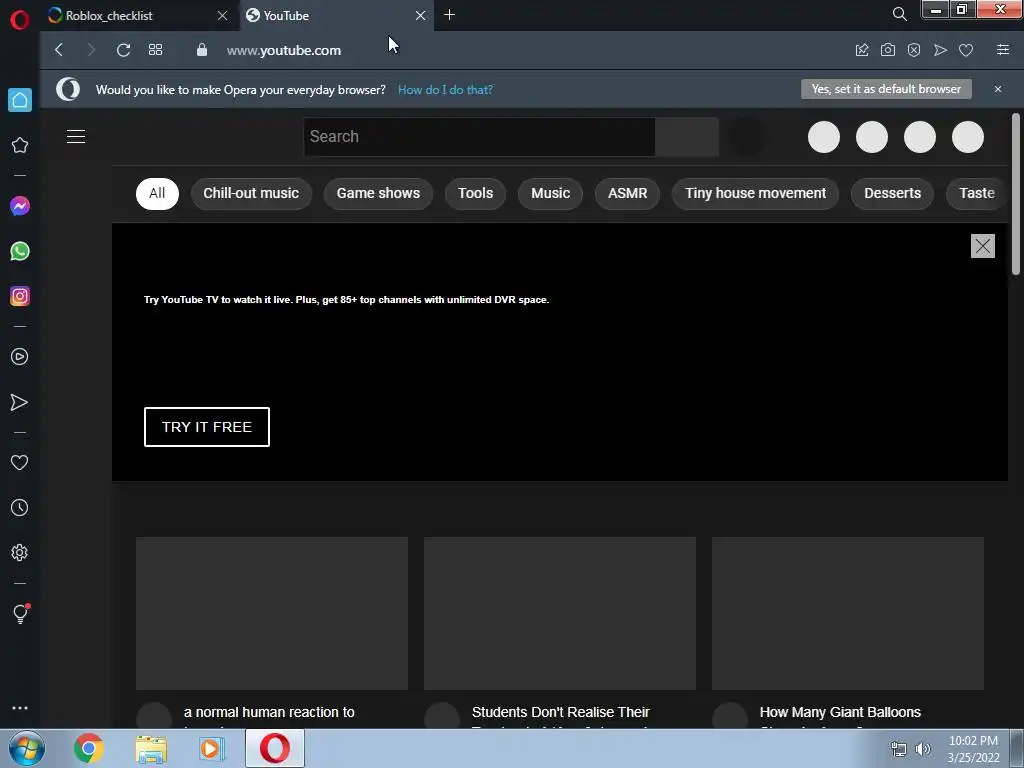The image size is (1024, 768).
Task: Open a new tab with the plus button
Action: (x=449, y=14)
